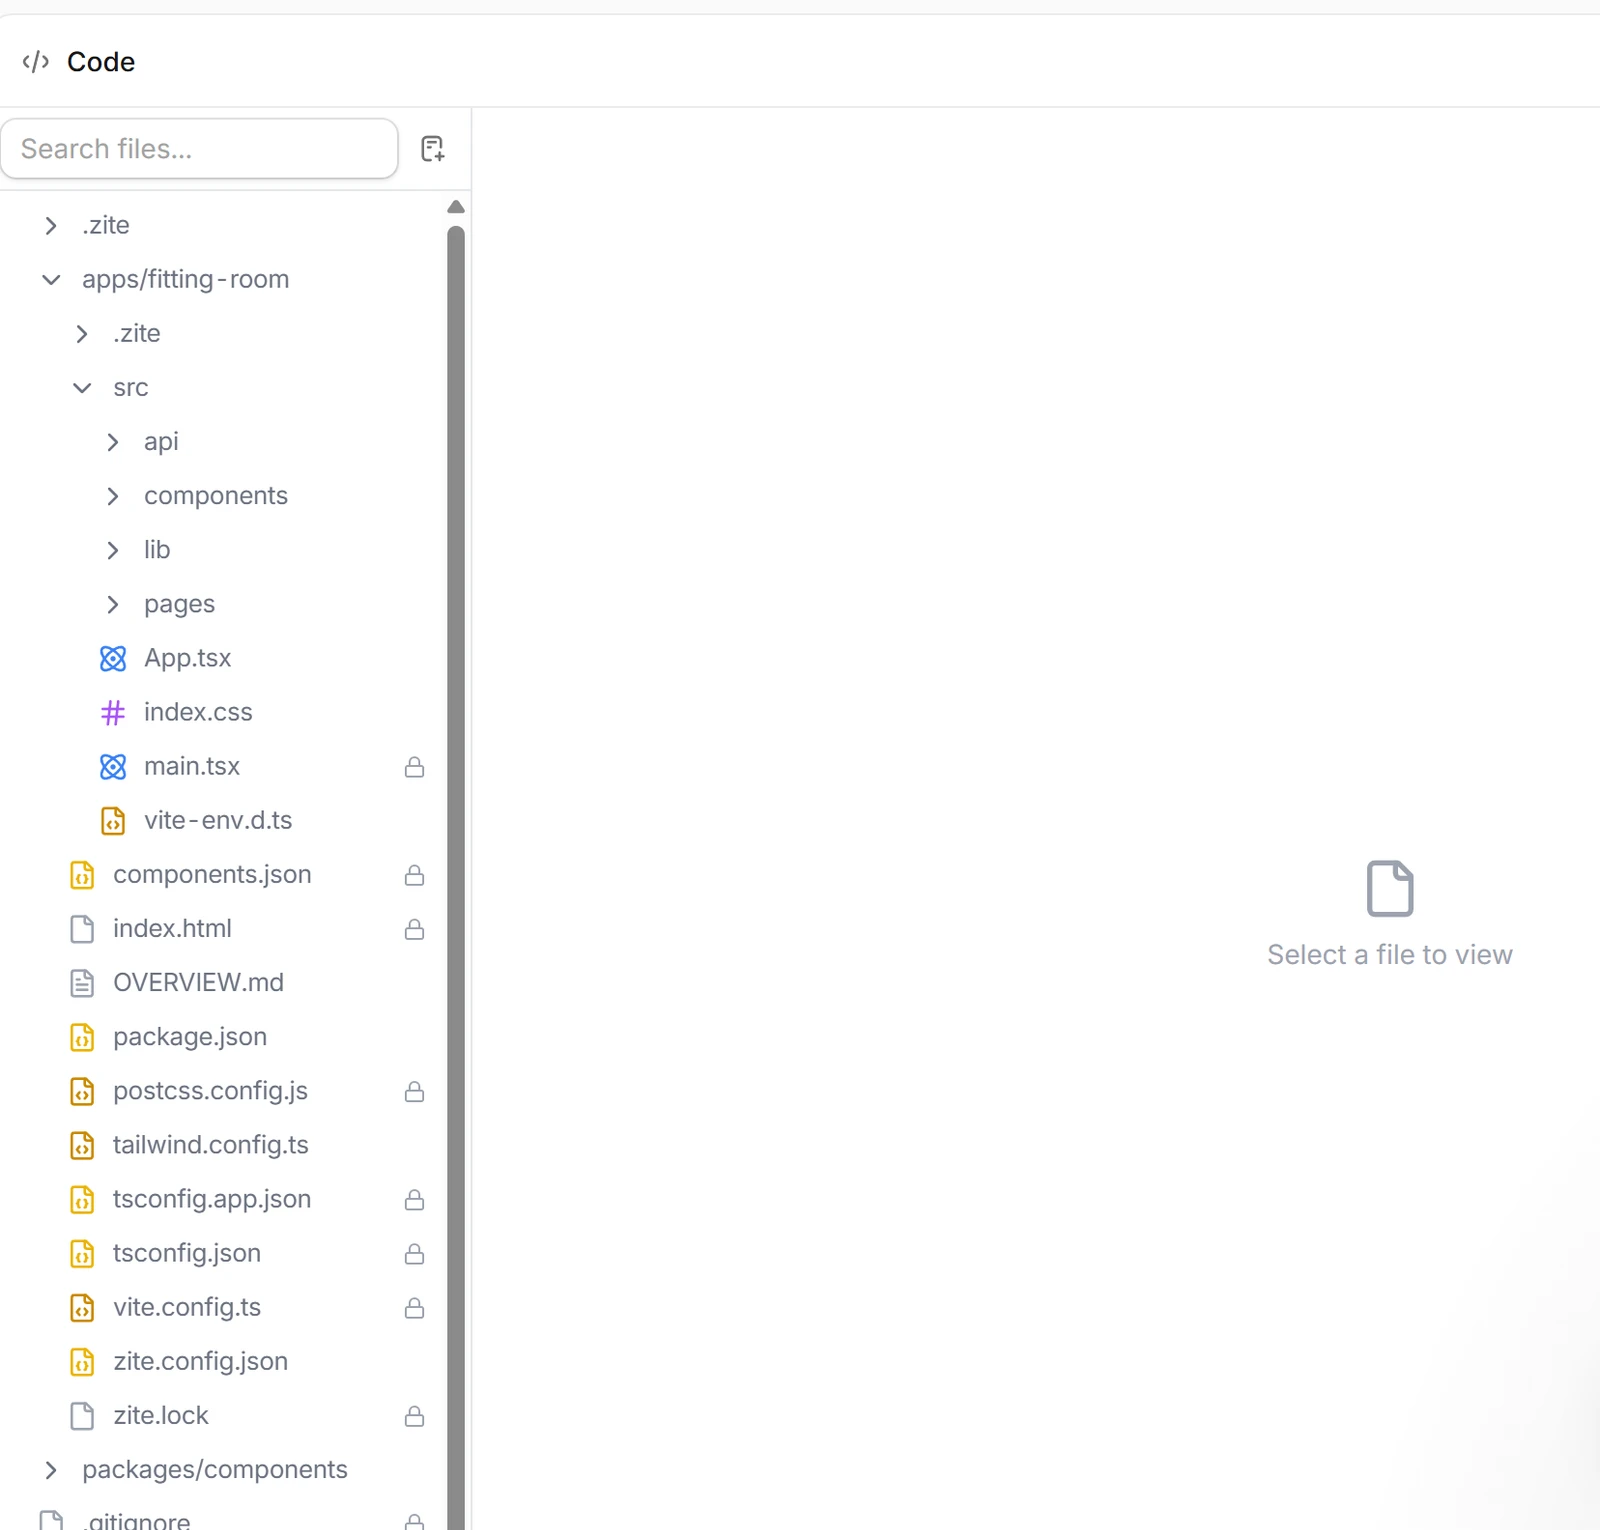Screen dimensions: 1600x1530
Task: Open vite-env.d.ts file
Action: tap(218, 820)
